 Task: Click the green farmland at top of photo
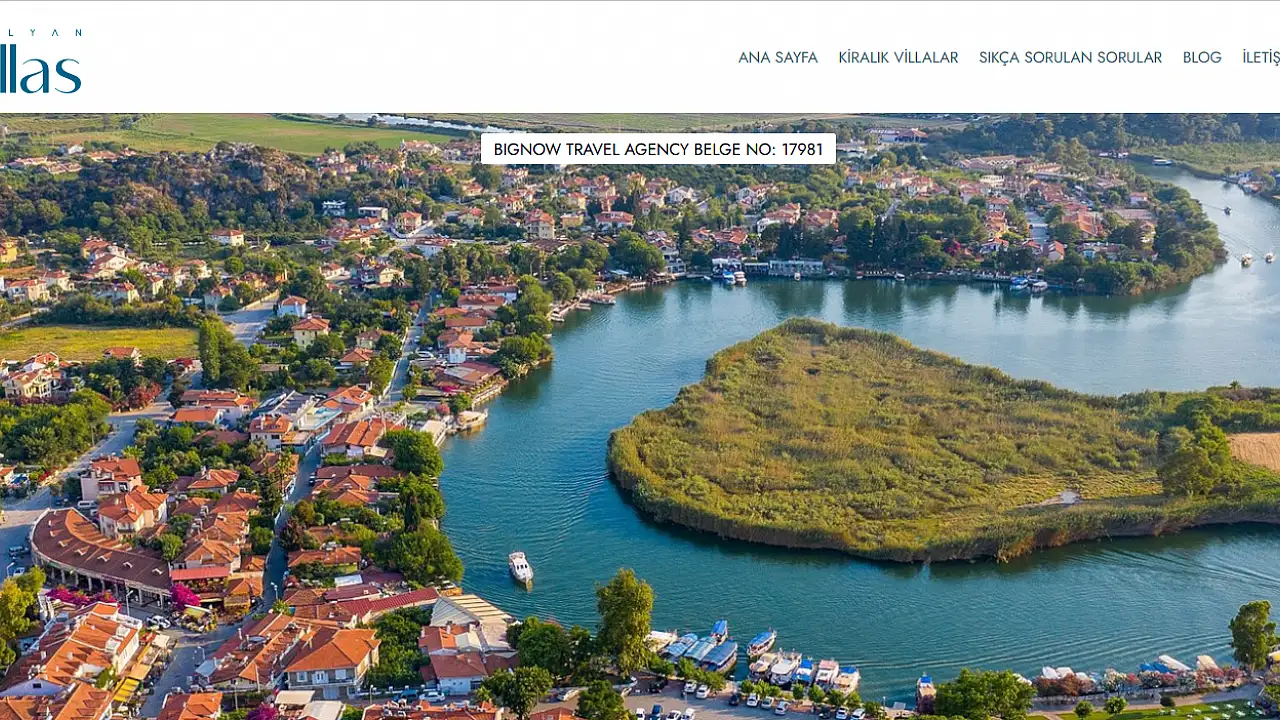point(250,132)
